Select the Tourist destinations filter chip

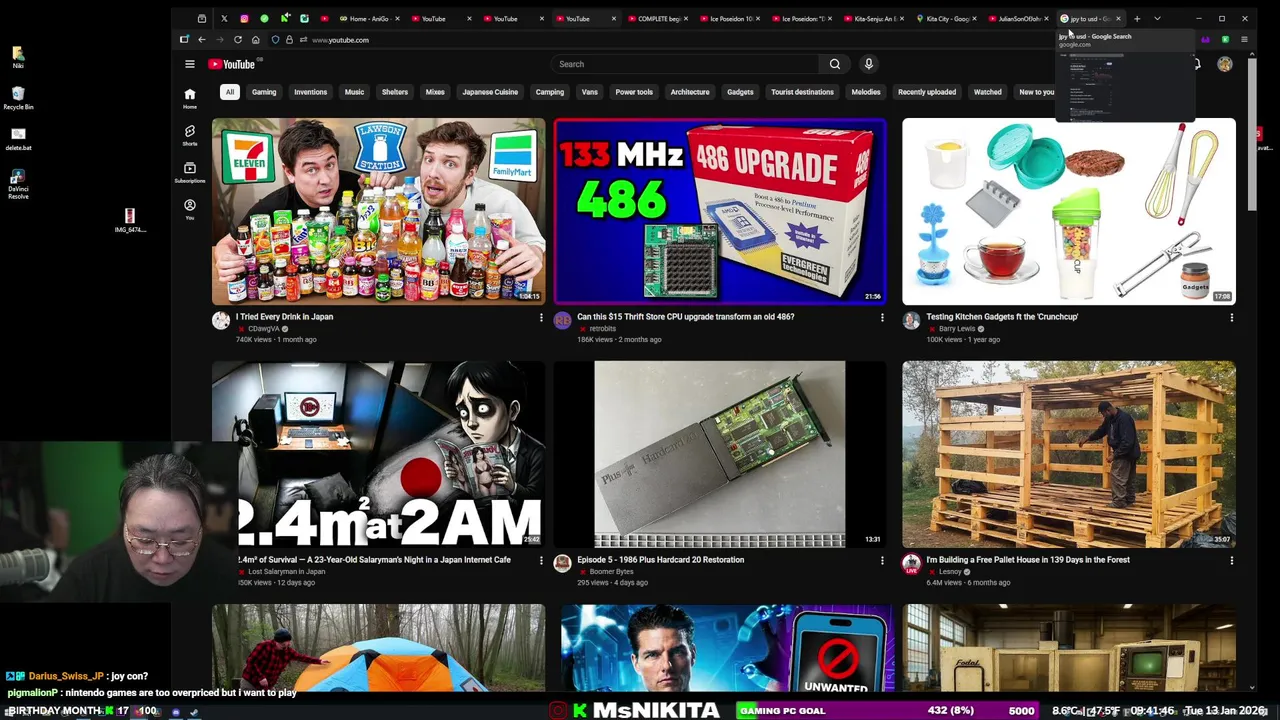tap(802, 92)
